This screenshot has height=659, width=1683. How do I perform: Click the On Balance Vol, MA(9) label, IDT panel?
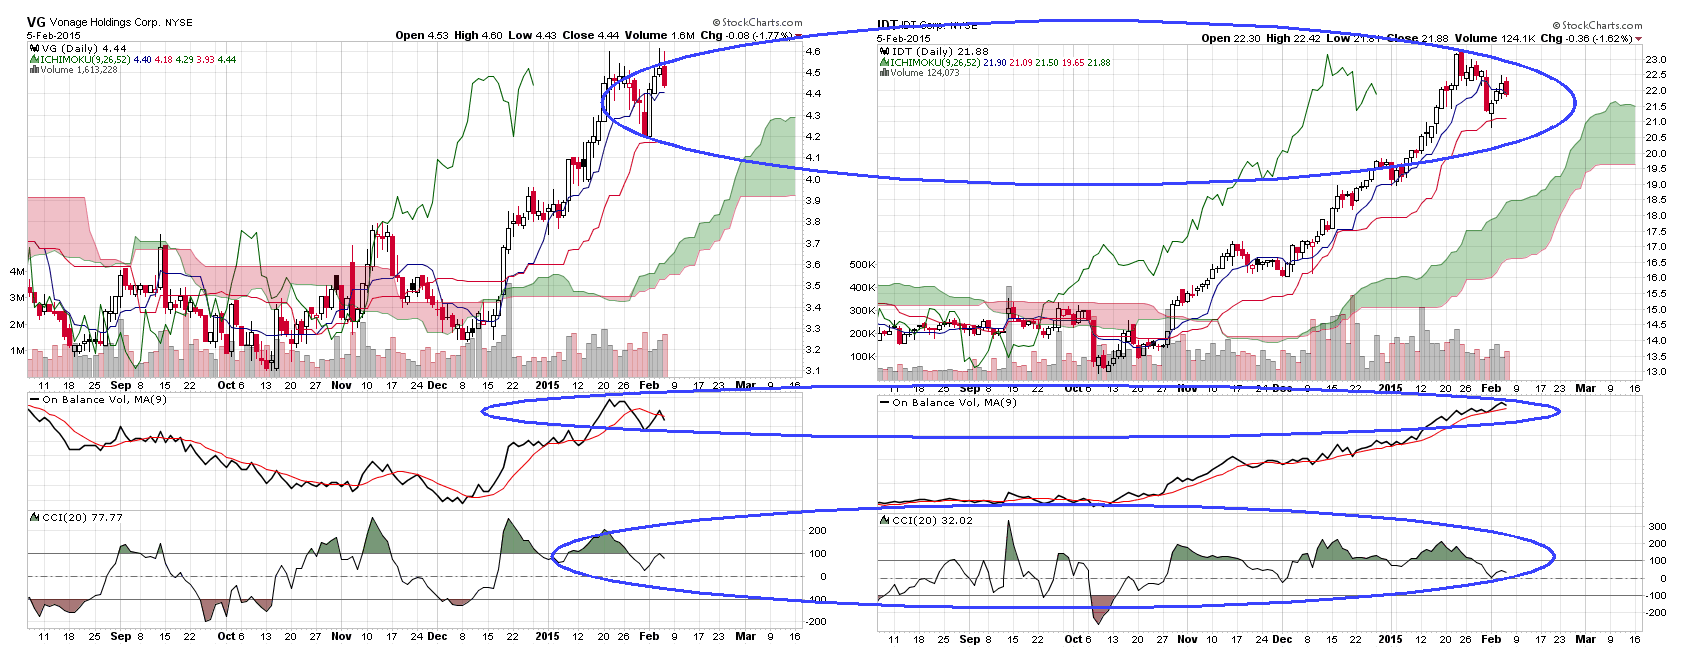point(955,403)
